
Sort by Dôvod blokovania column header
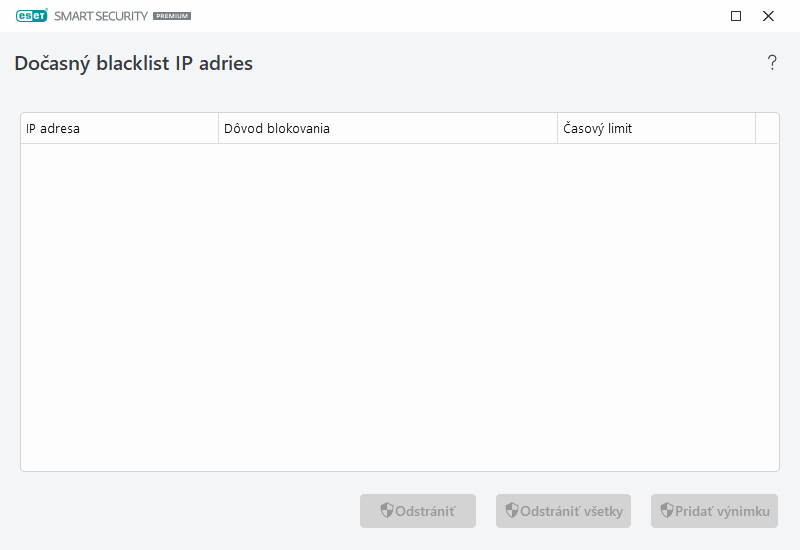tap(387, 129)
